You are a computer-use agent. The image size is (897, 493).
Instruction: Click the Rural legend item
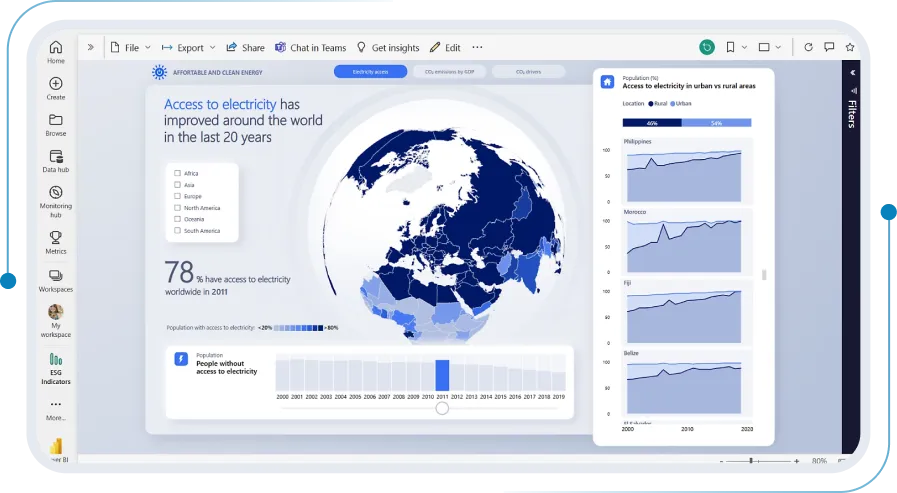(x=658, y=104)
